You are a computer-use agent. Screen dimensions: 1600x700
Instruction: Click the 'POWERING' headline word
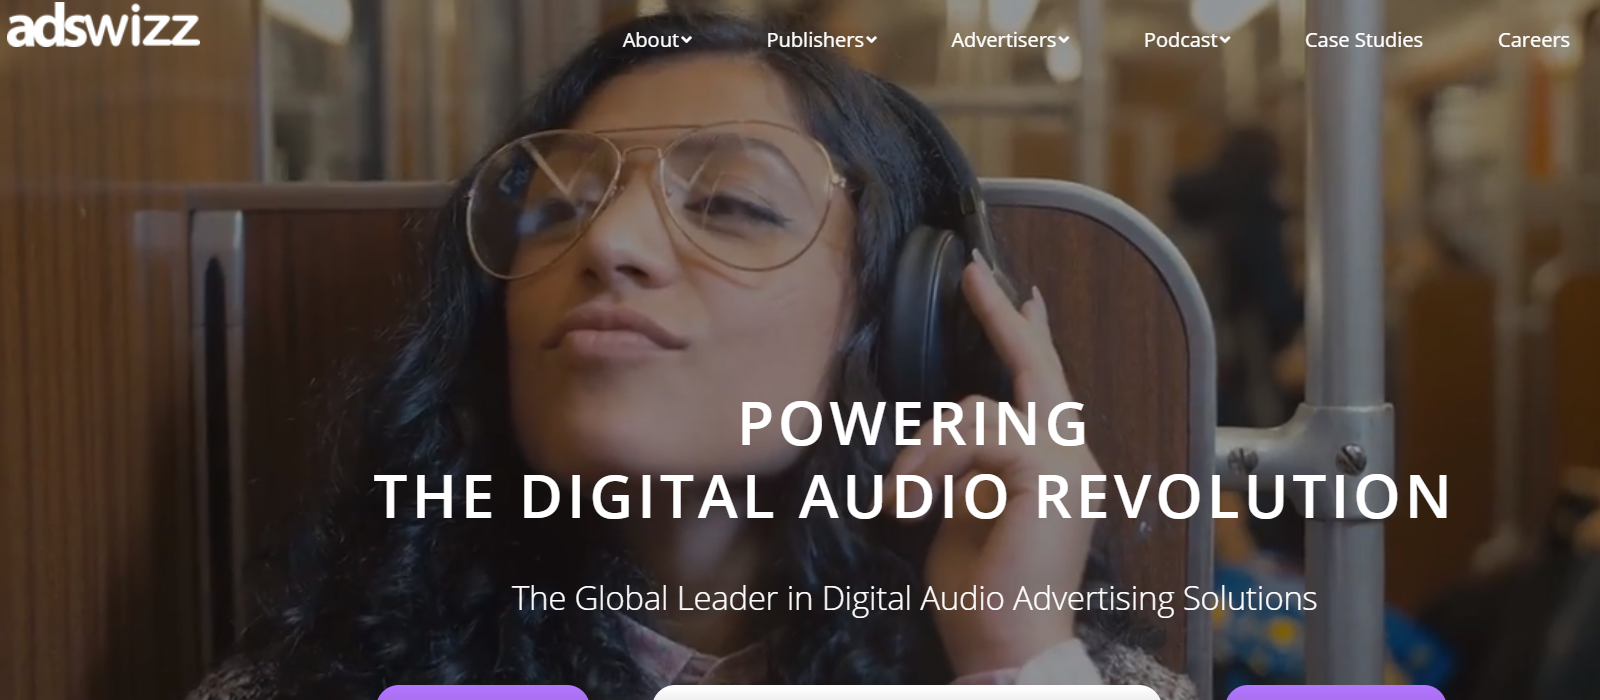click(914, 424)
